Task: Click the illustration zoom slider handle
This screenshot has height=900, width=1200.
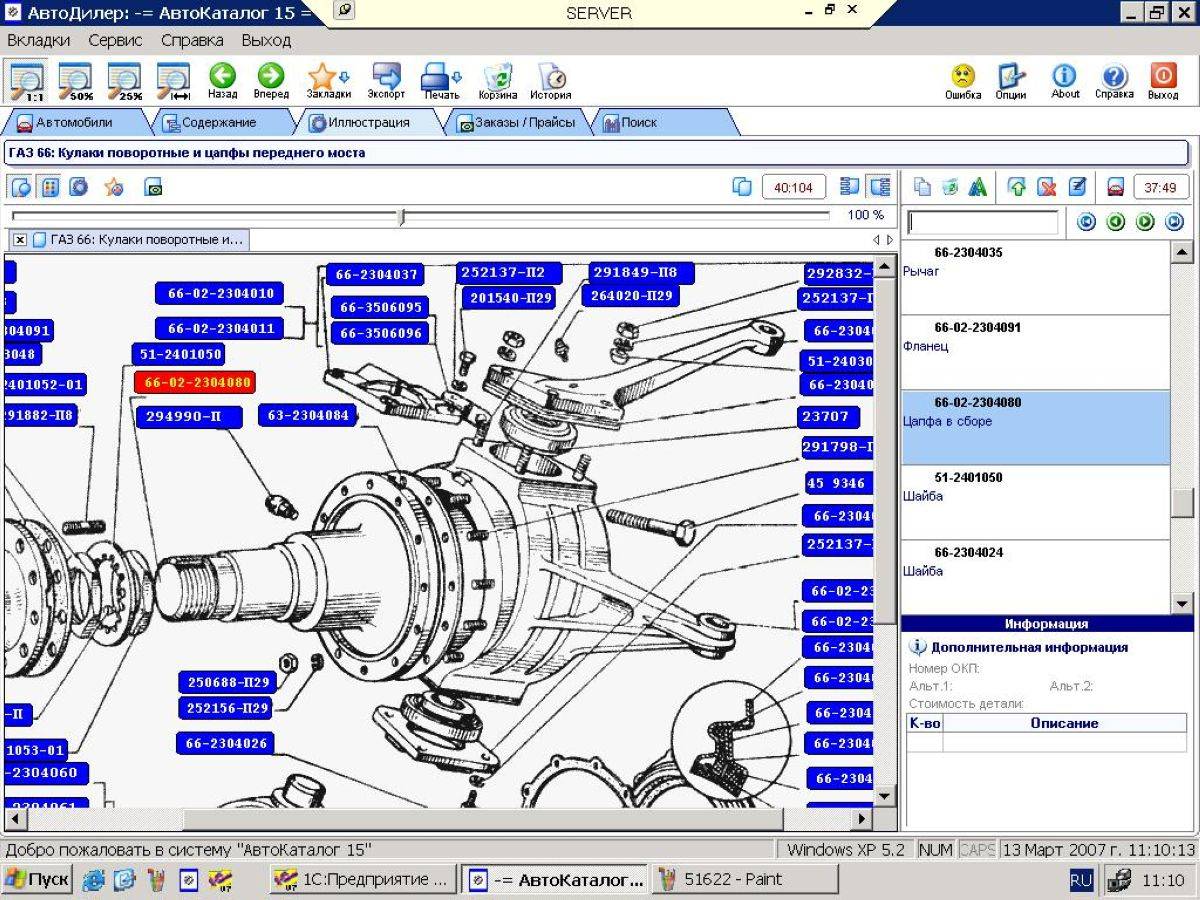Action: (401, 216)
